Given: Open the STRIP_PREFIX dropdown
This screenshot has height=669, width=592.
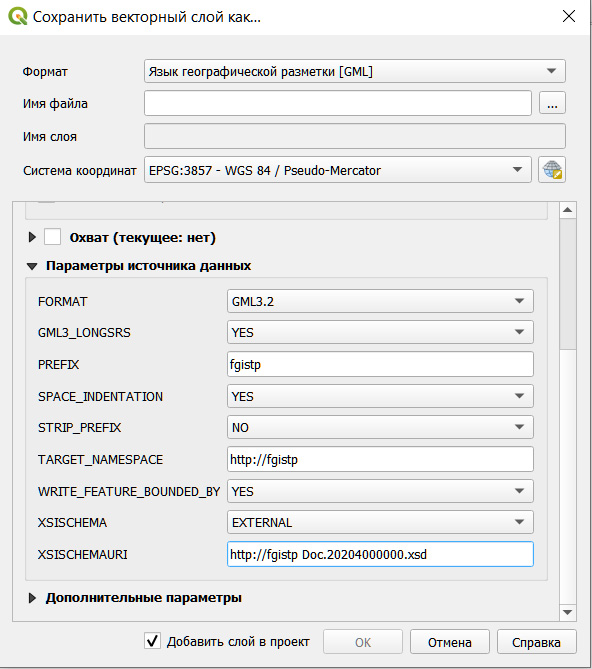Looking at the screenshot, I should 380,427.
